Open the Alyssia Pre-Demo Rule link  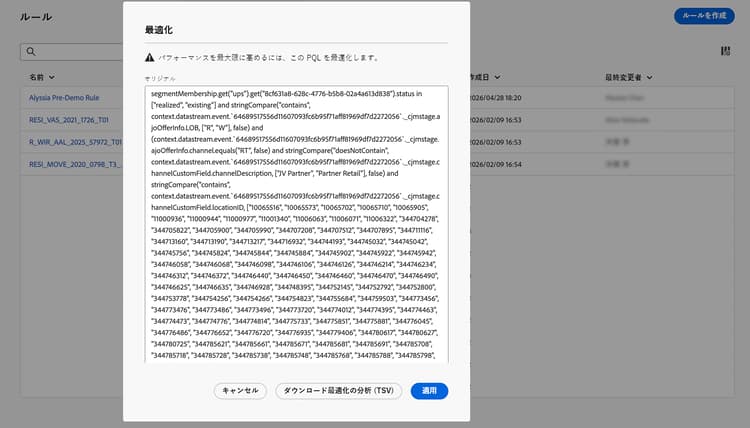click(64, 98)
